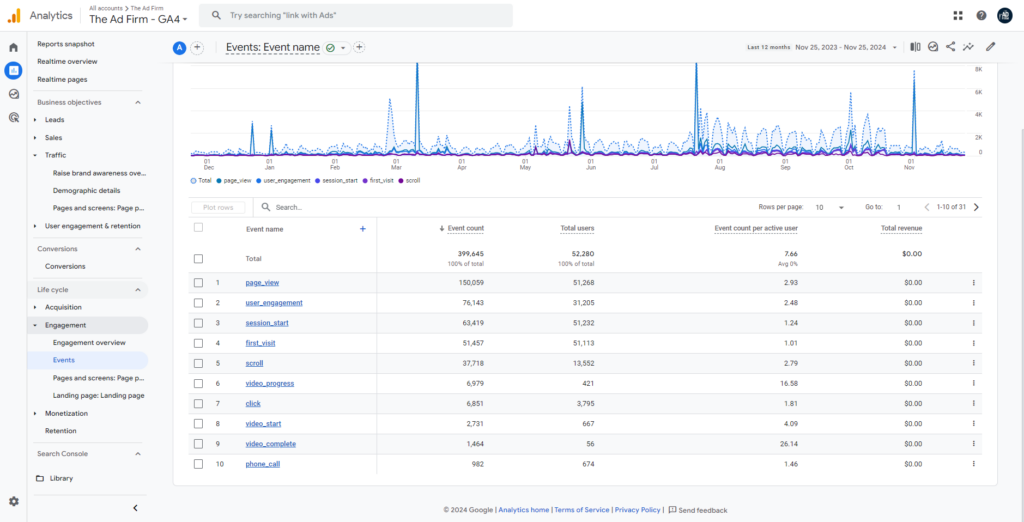Select Realtime overview in the sidebar
Screen dimensions: 1024x522
point(67,62)
